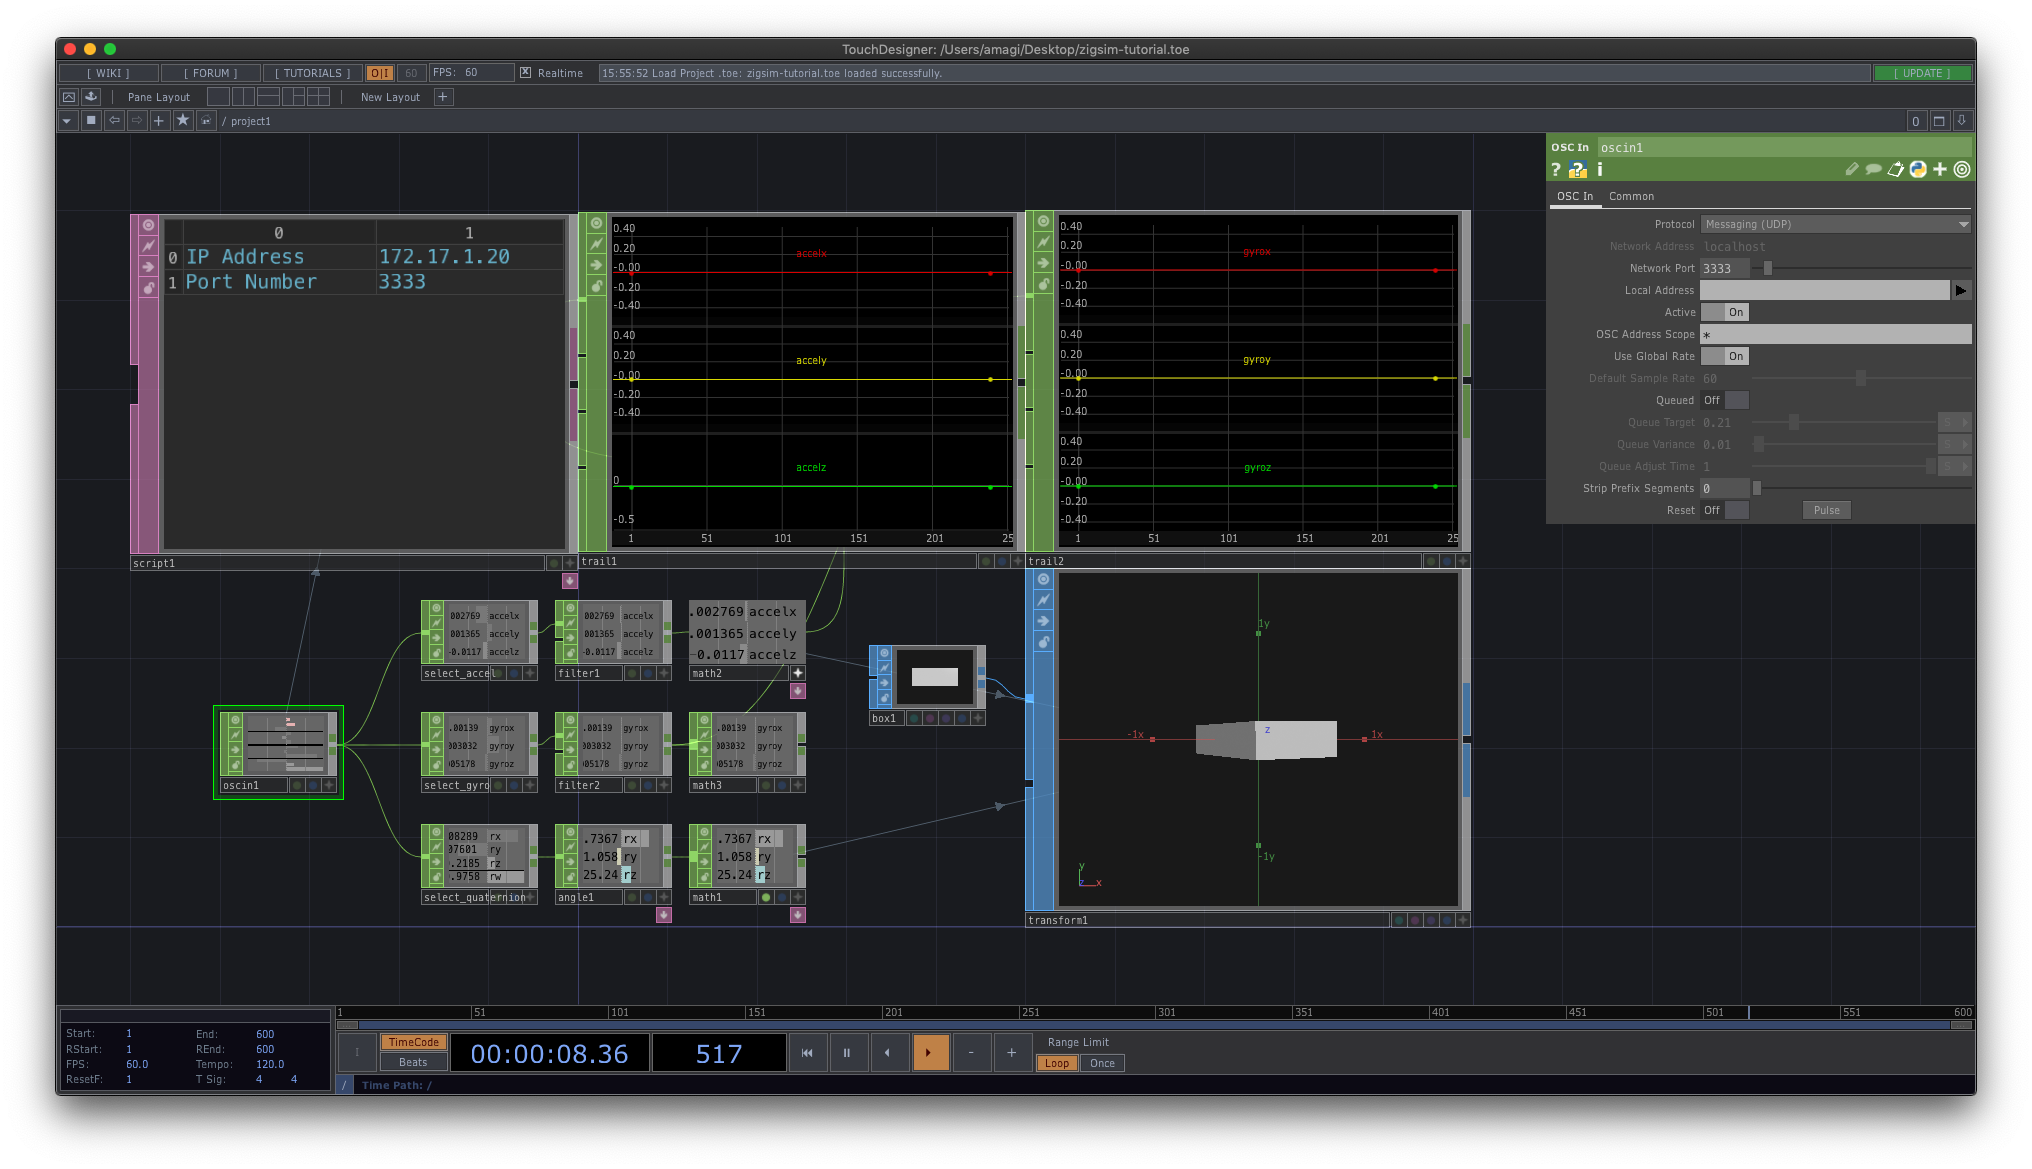The height and width of the screenshot is (1169, 2032).
Task: Open Queue Adjust Time S arrow menu
Action: tap(1954, 466)
